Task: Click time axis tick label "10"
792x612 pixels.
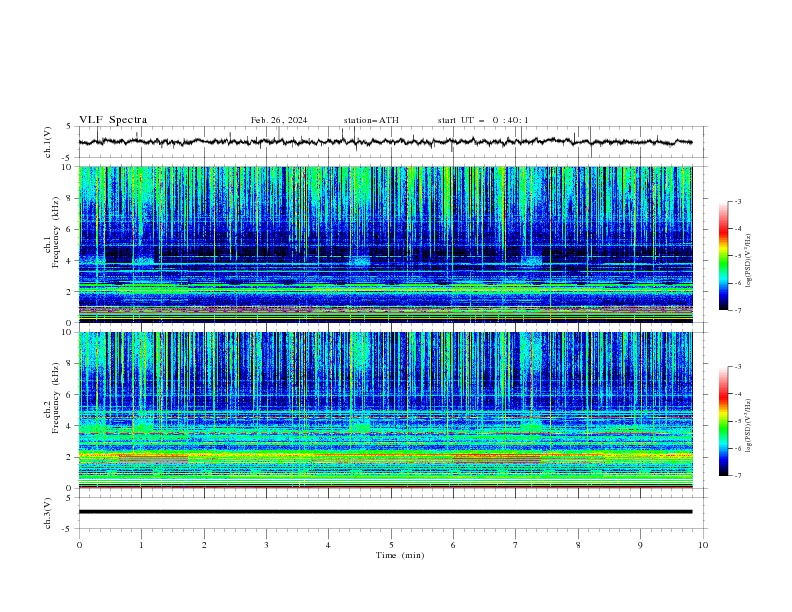Action: tap(703, 545)
